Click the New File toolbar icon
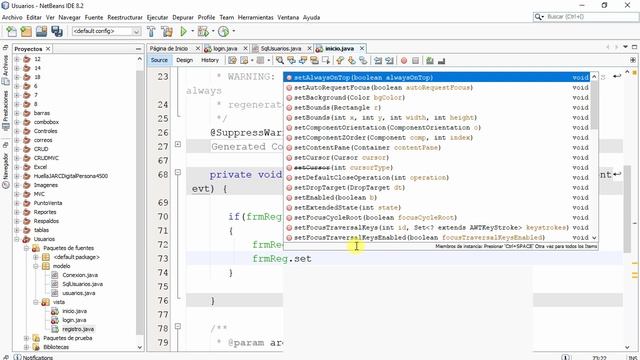The width and height of the screenshot is (640, 360). tap(11, 31)
